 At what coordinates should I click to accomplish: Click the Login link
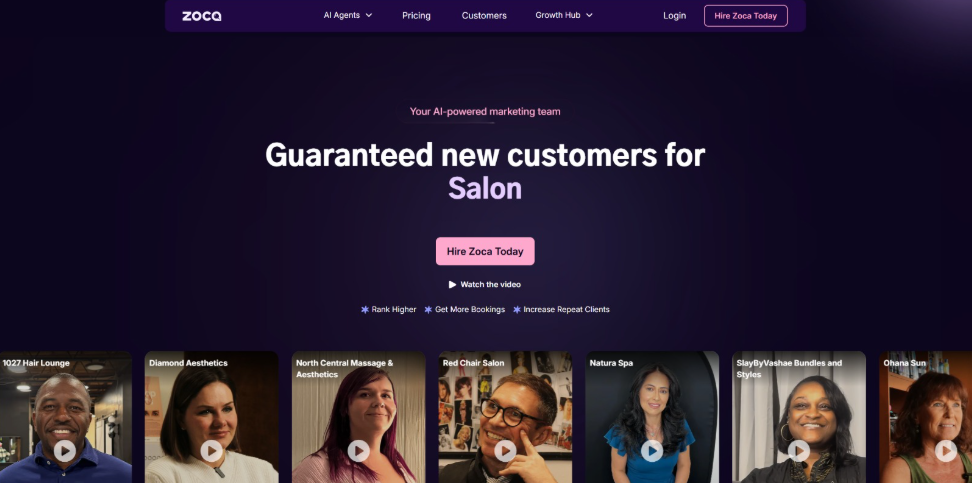tap(674, 16)
